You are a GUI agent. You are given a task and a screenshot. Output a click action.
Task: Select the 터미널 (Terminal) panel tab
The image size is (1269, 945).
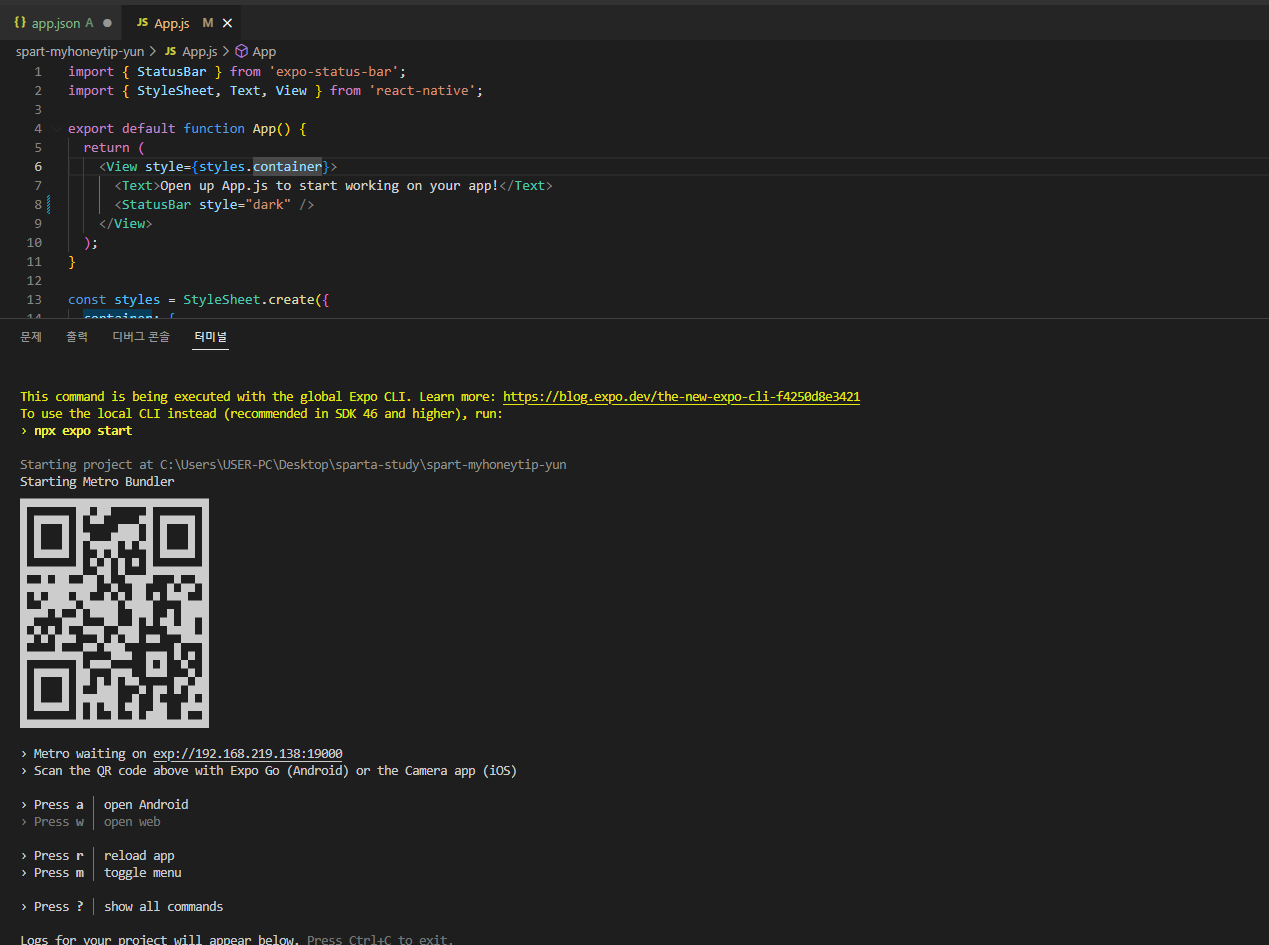click(211, 337)
